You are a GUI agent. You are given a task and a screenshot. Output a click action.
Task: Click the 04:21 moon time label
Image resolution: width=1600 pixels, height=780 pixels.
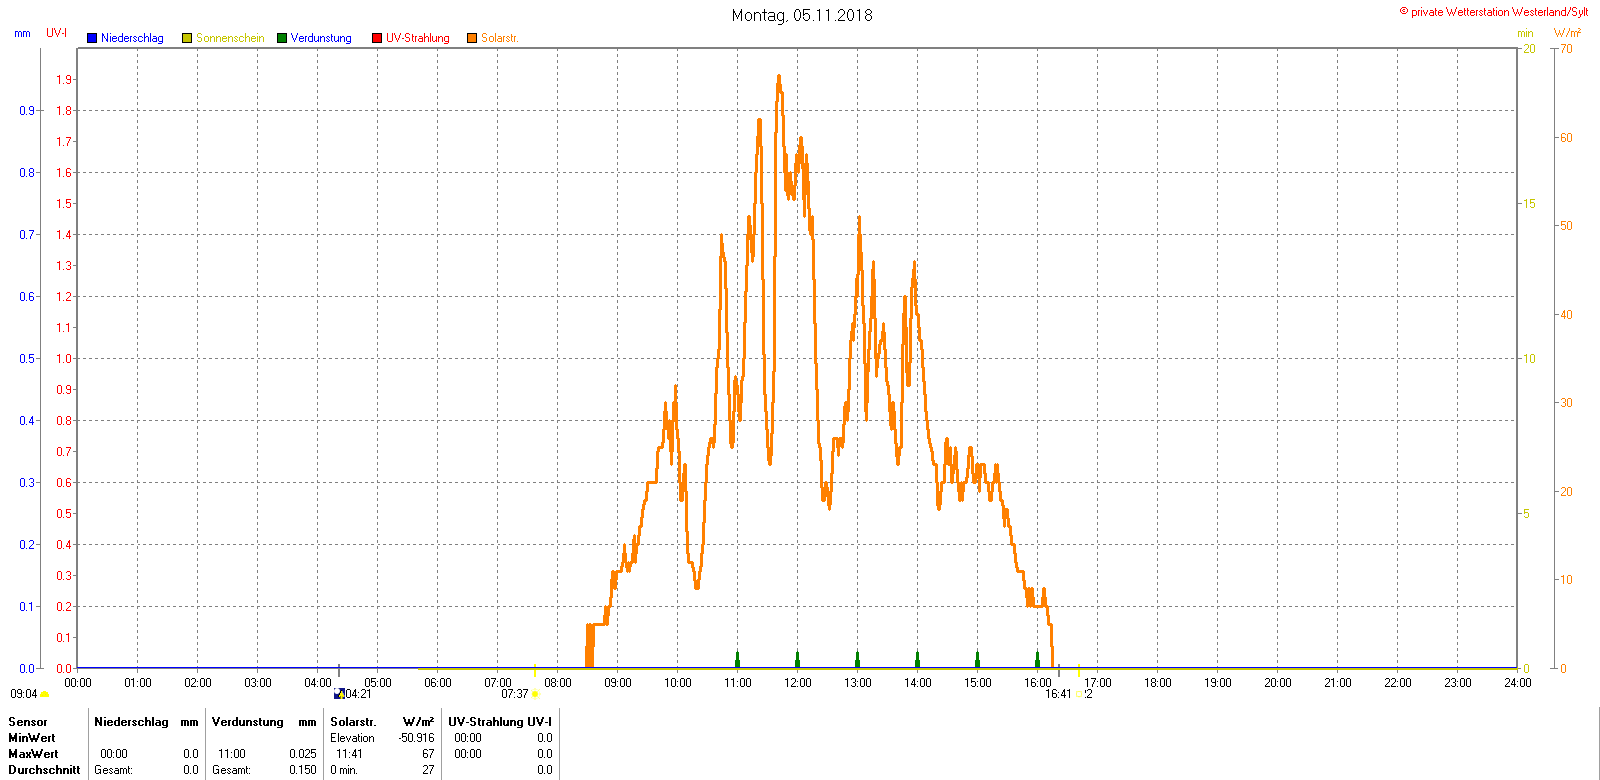[x=358, y=694]
